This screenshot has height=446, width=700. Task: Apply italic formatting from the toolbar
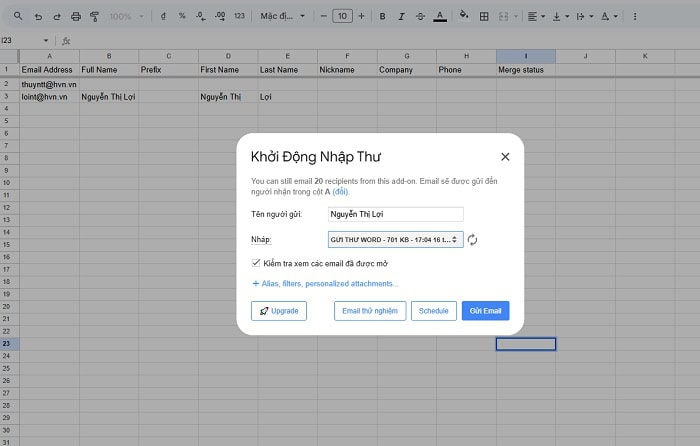pyautogui.click(x=402, y=17)
